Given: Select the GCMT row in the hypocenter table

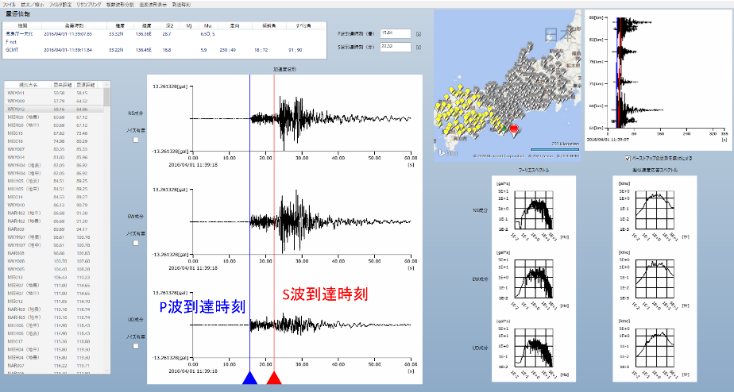Looking at the screenshot, I should click(164, 50).
